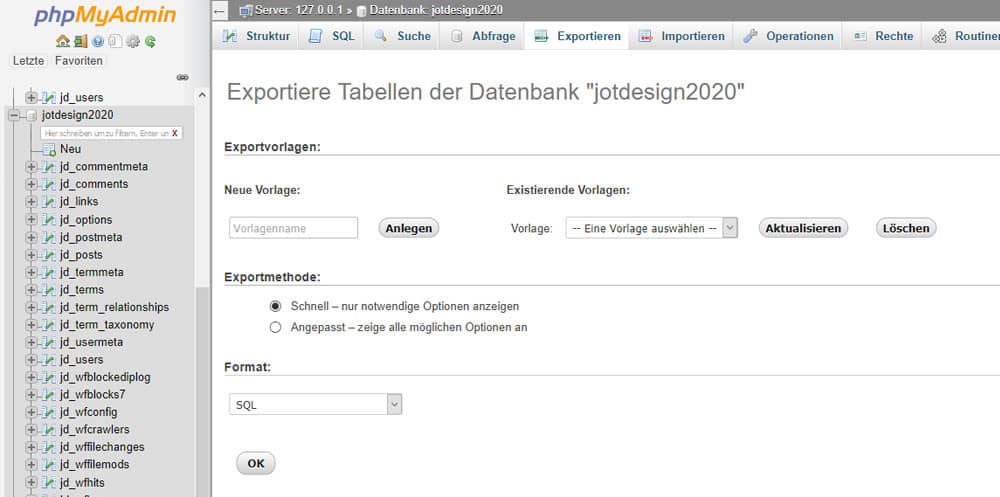Click the red X to clear table filter

175,133
